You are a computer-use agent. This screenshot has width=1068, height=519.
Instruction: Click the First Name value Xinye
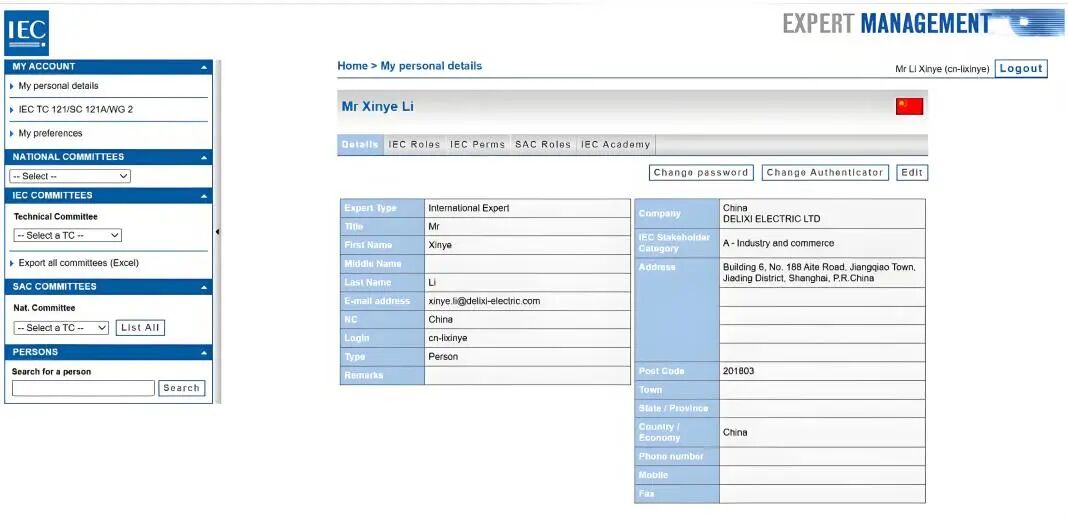[x=440, y=245]
